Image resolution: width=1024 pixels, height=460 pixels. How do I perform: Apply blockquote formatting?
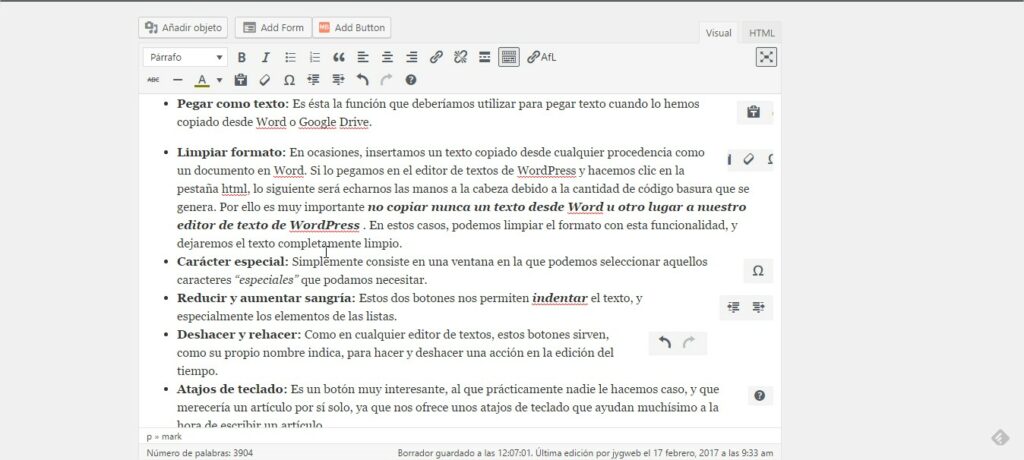coord(339,58)
